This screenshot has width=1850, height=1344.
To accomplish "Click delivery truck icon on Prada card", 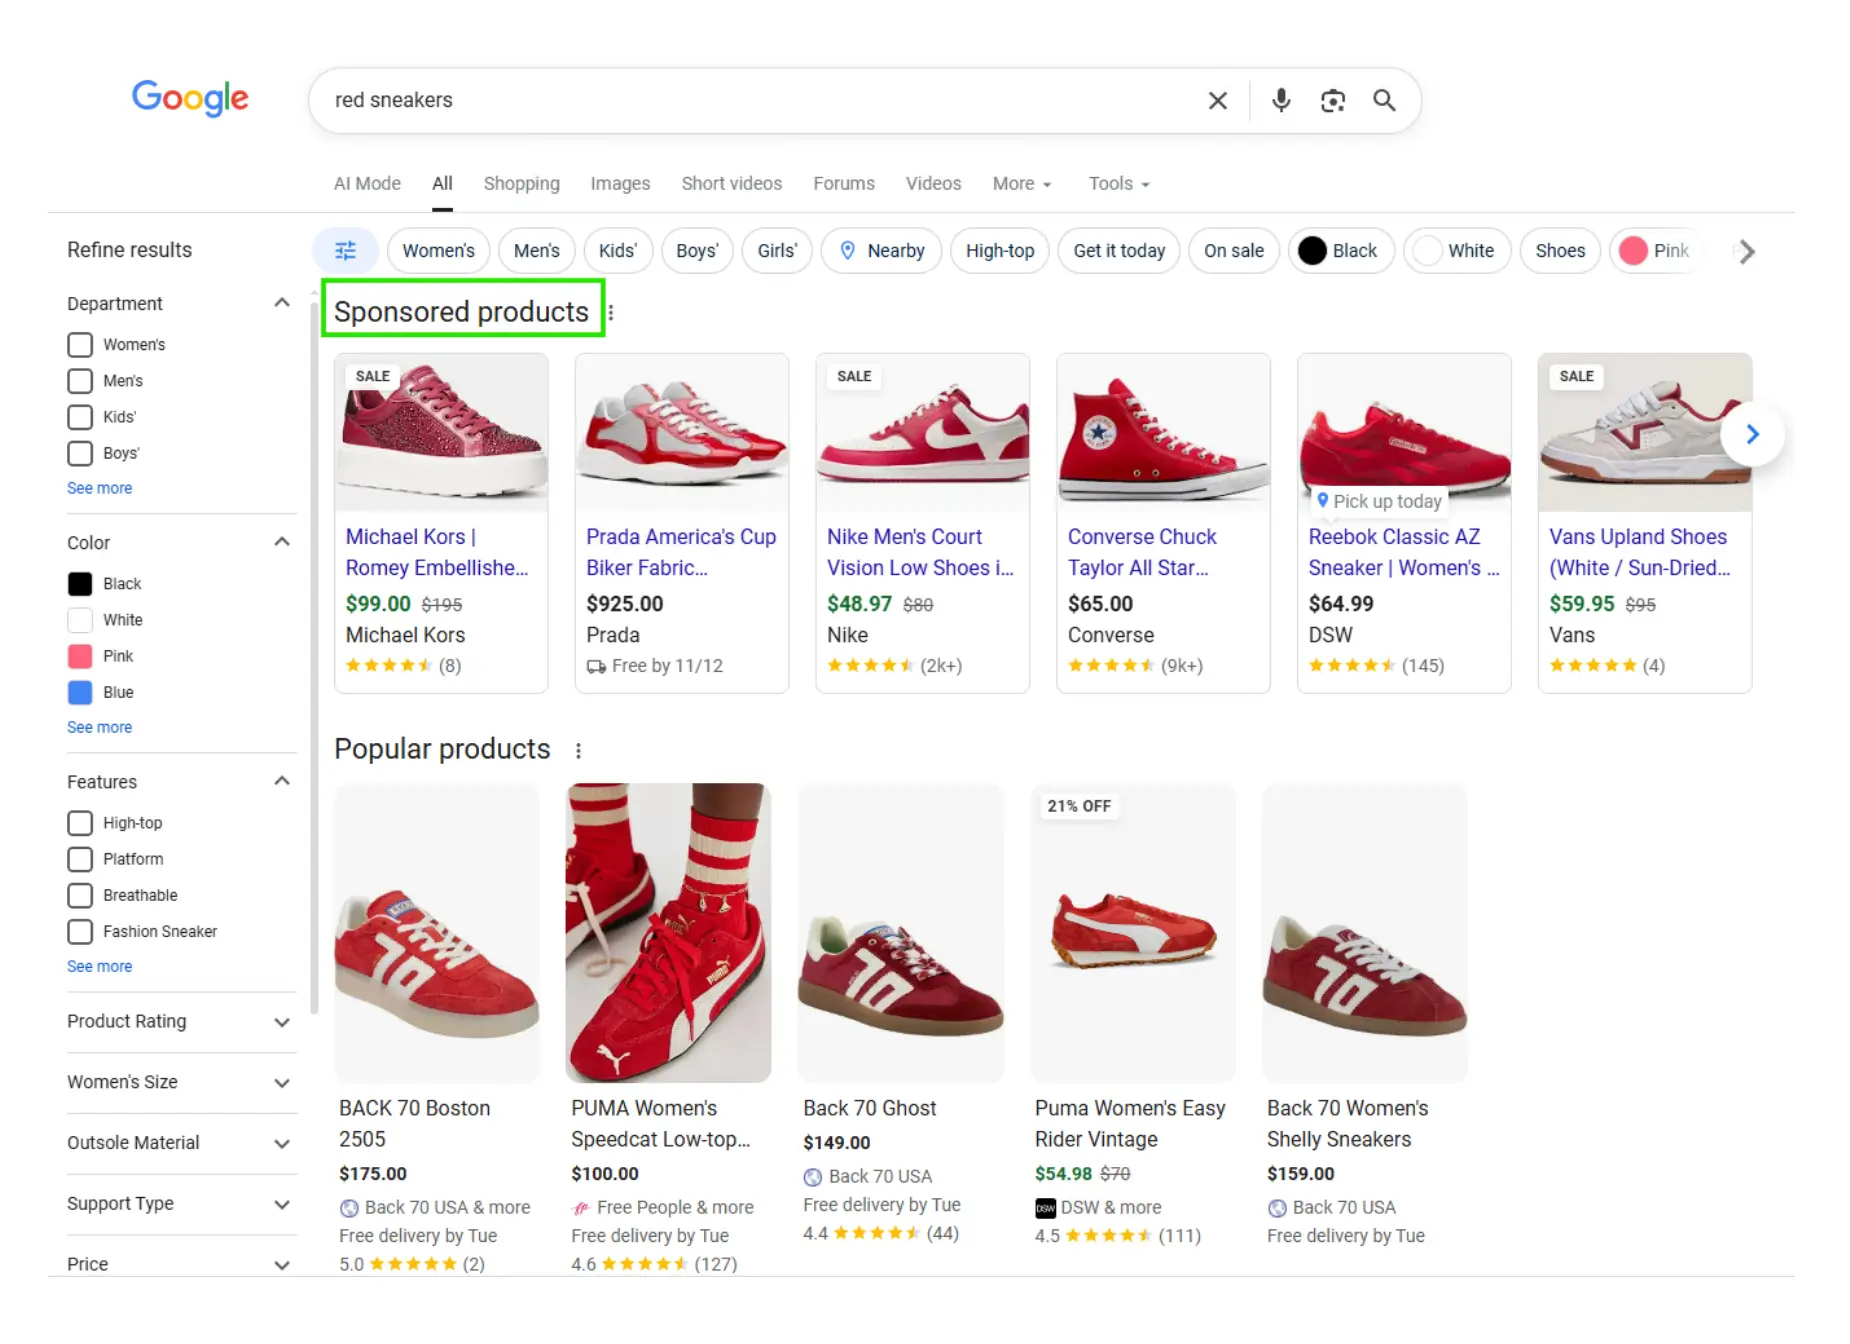I will pyautogui.click(x=596, y=666).
